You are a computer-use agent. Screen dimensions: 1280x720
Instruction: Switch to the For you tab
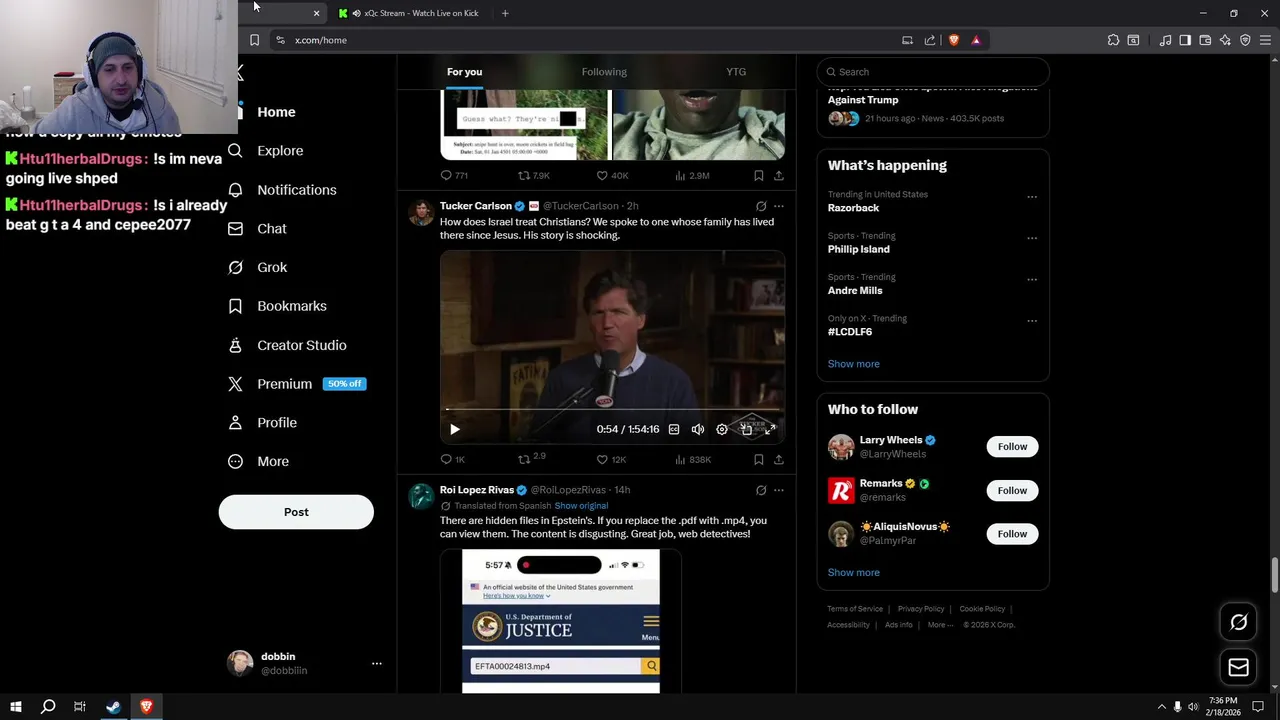pyautogui.click(x=464, y=72)
